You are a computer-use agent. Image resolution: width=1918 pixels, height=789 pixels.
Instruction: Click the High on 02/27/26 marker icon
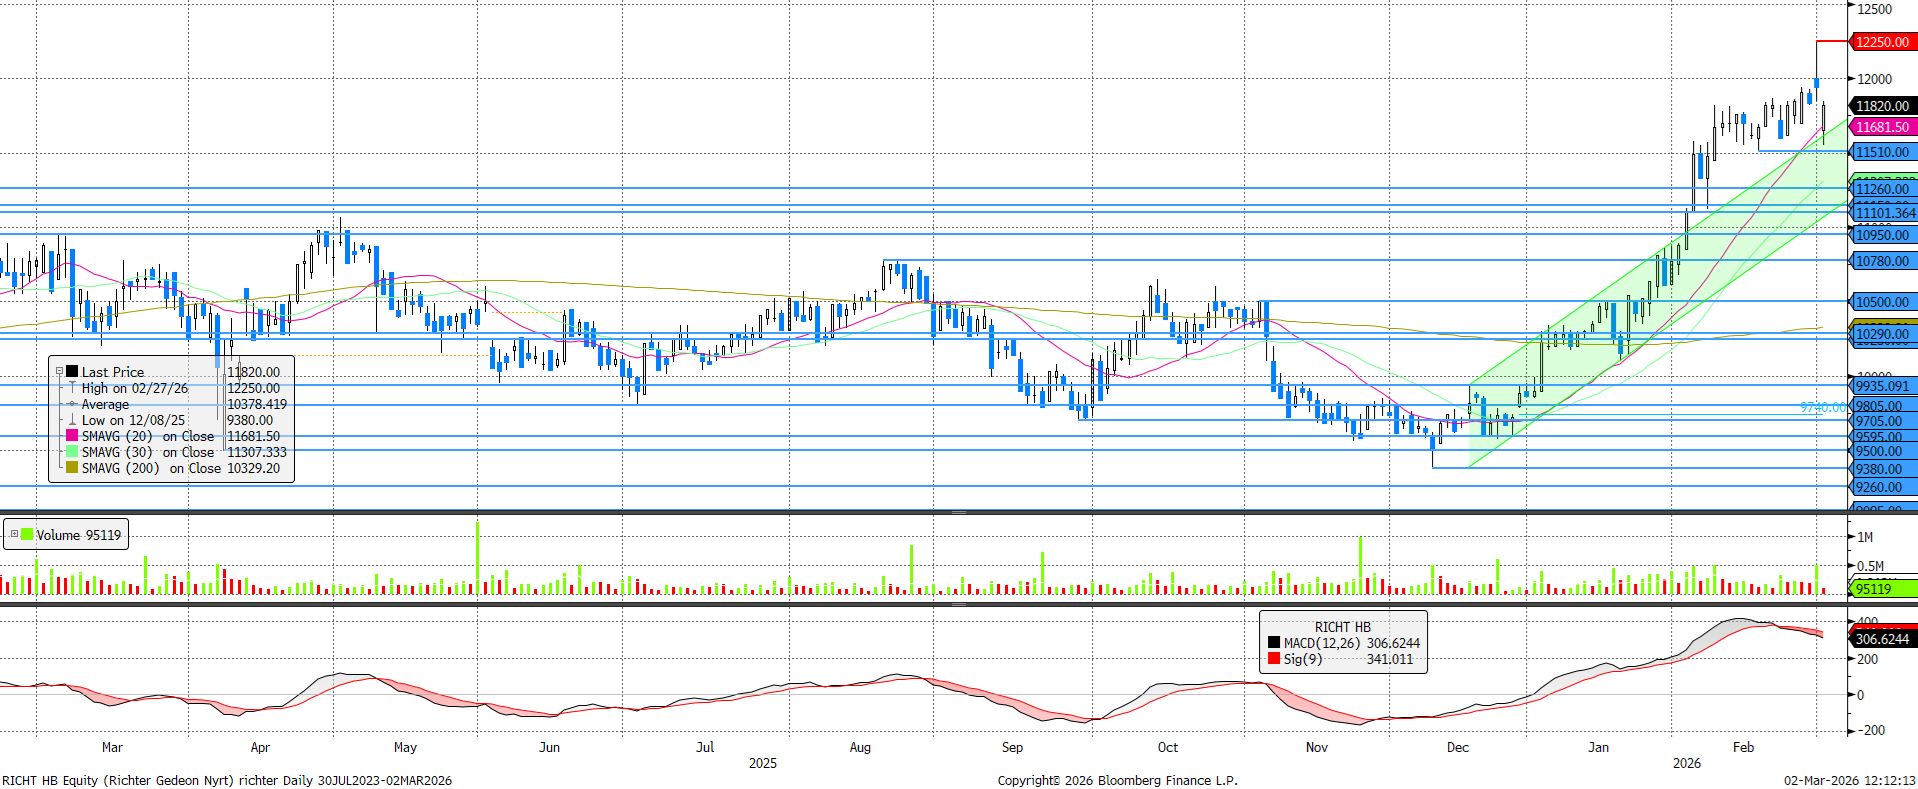pos(72,388)
